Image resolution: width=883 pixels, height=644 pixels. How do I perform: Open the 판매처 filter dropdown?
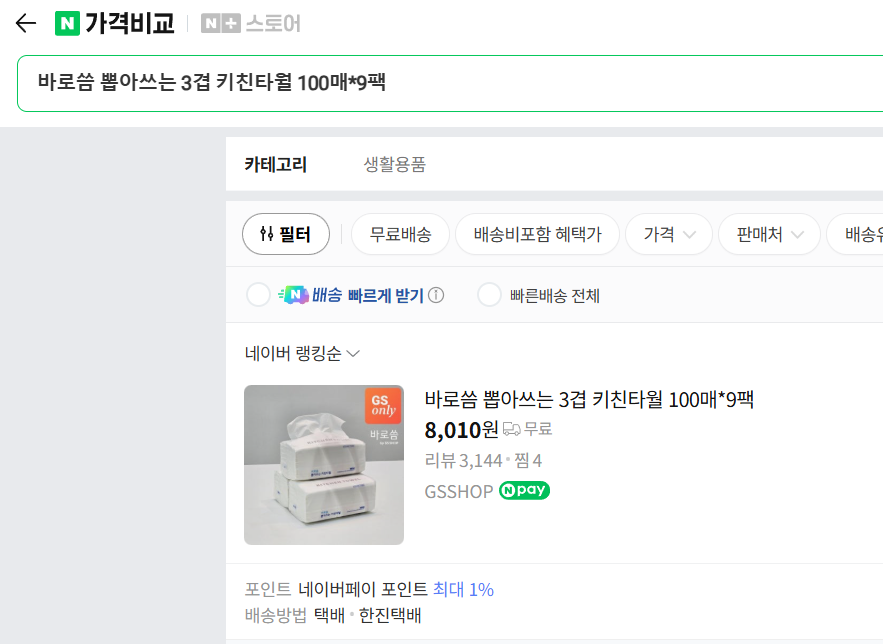point(769,235)
